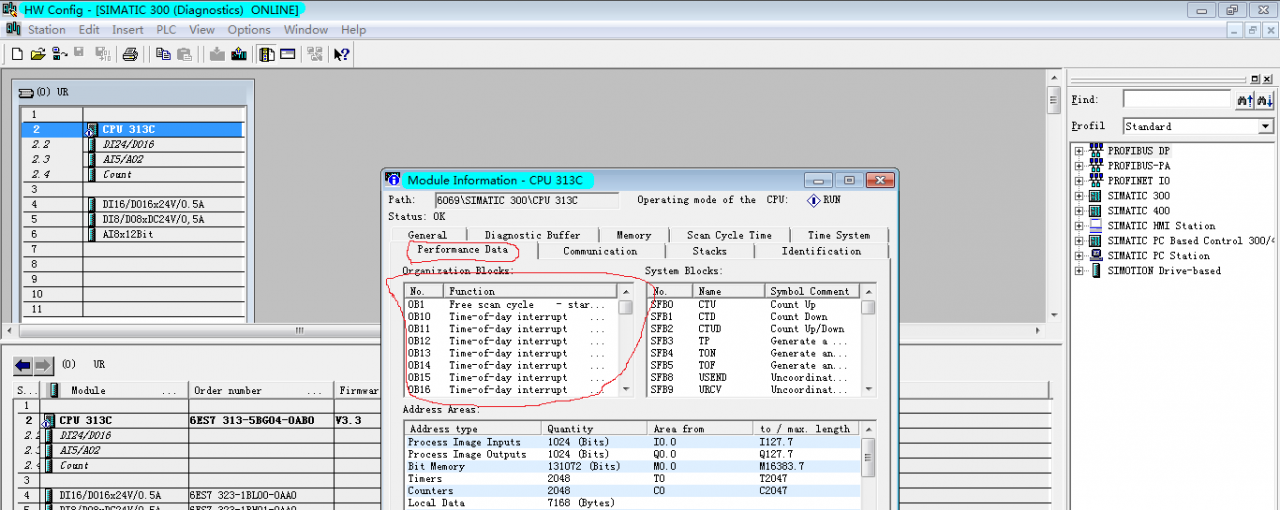The width and height of the screenshot is (1280, 510).
Task: Click the Order number column header
Action: point(261,390)
